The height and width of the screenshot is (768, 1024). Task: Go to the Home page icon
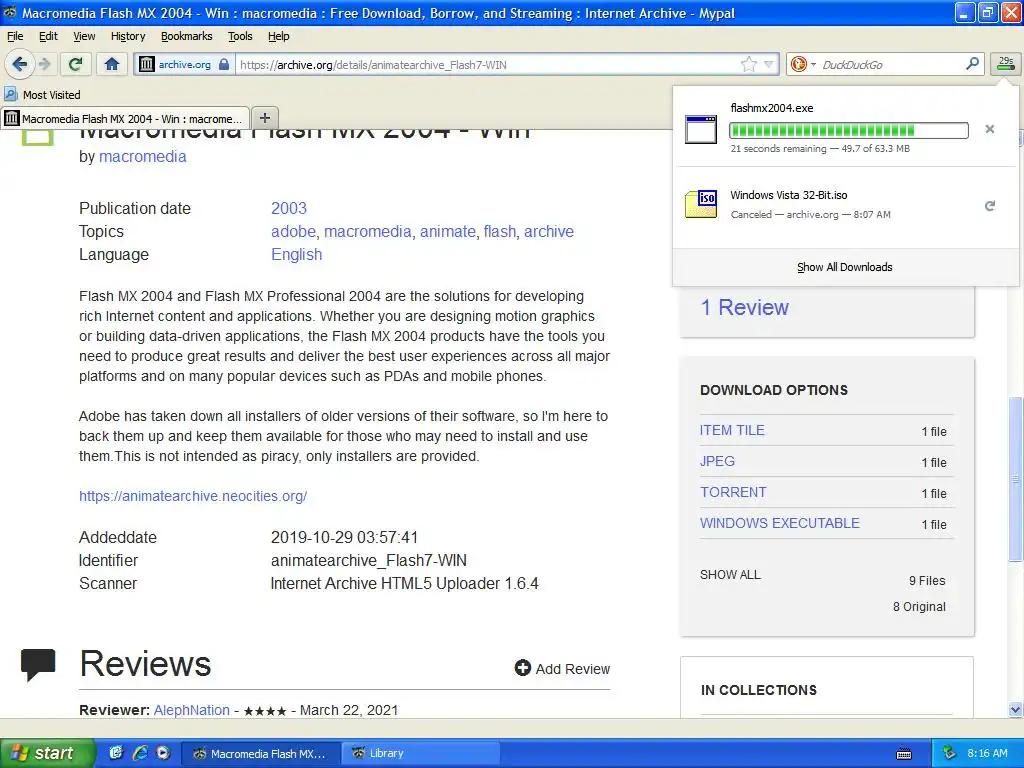[x=112, y=64]
